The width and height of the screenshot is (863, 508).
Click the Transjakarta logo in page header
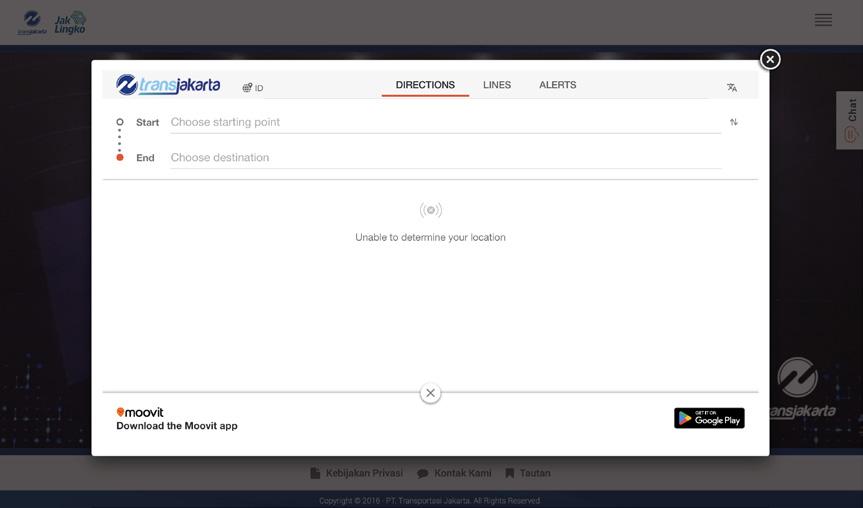(32, 23)
